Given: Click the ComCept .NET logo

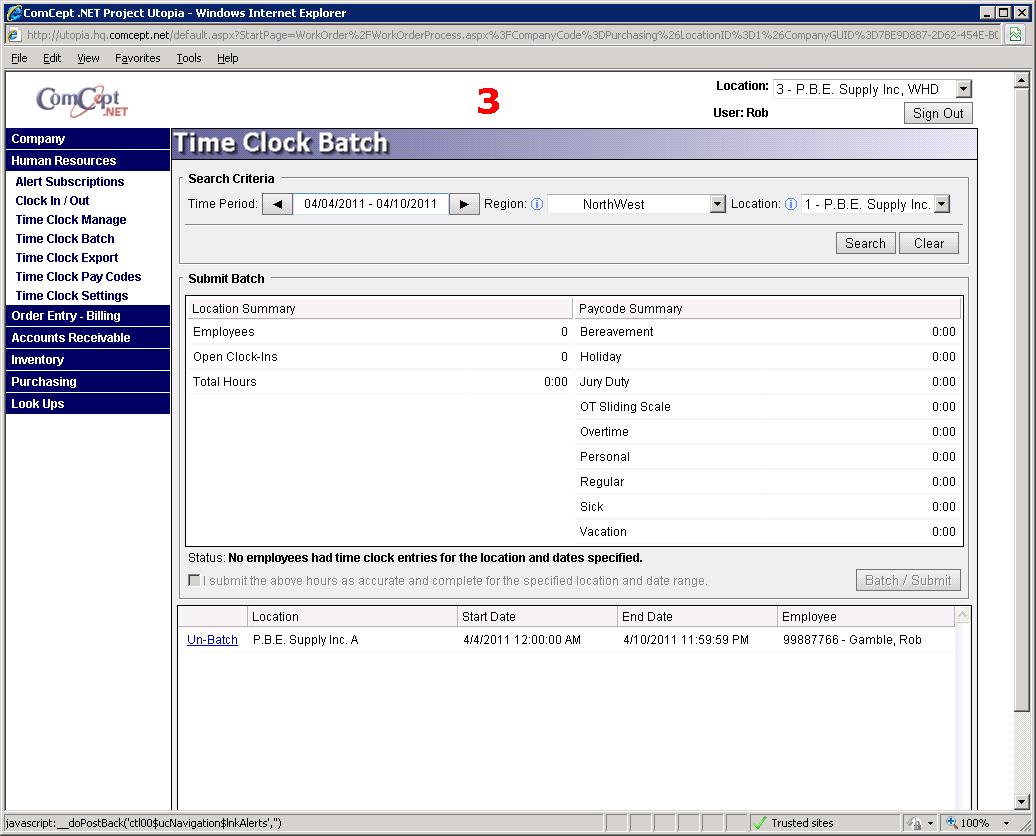Looking at the screenshot, I should [79, 100].
